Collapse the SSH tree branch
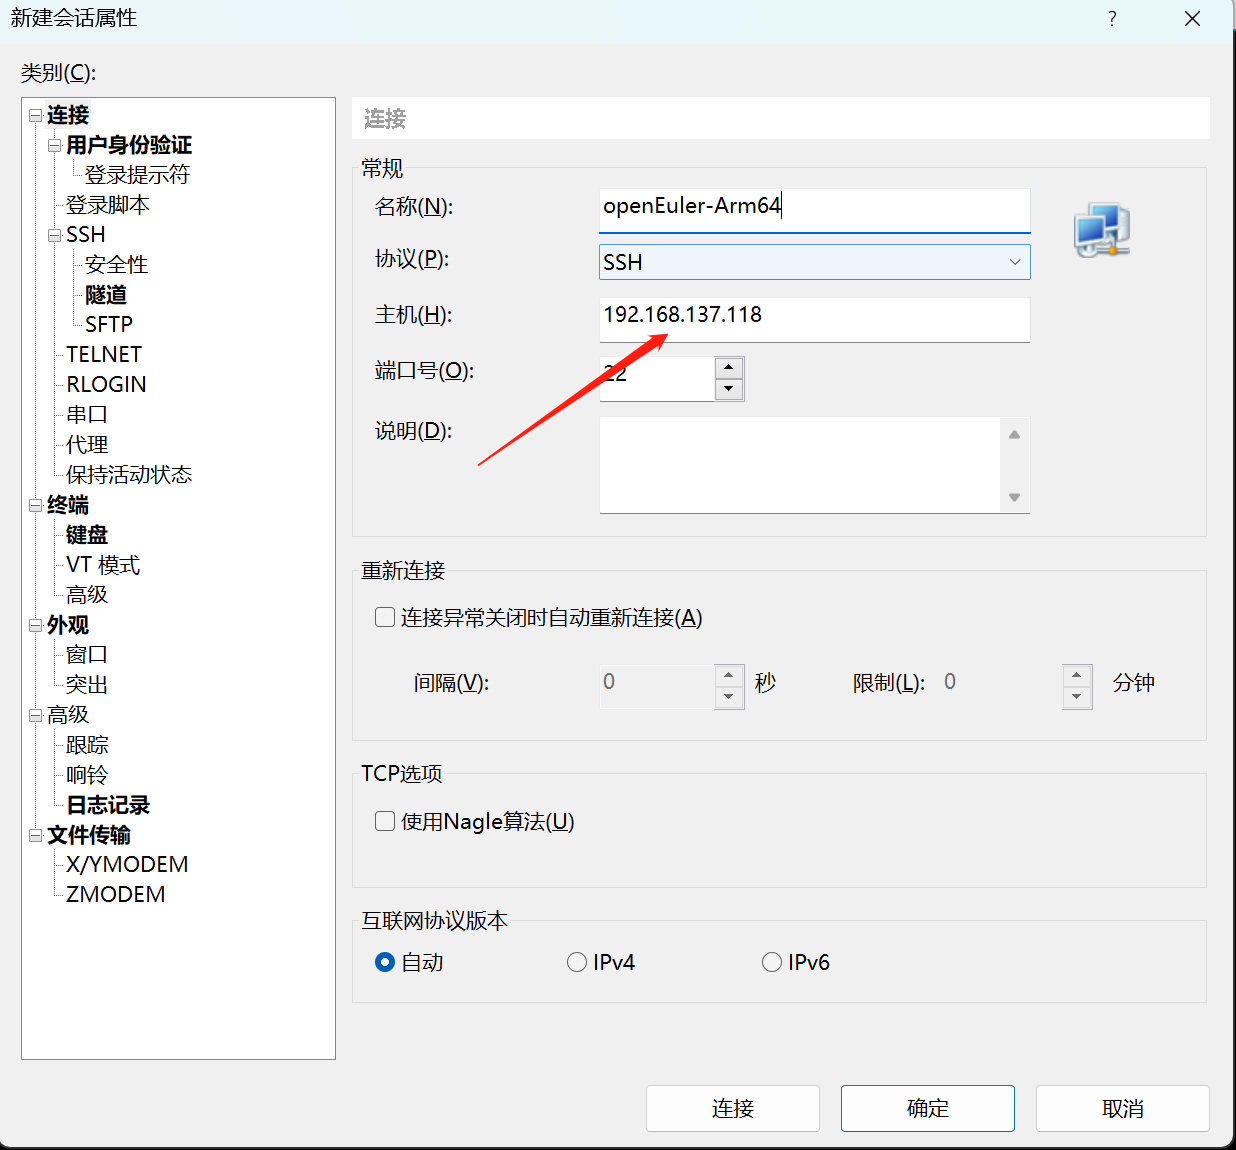Viewport: 1236px width, 1150px height. coord(54,234)
